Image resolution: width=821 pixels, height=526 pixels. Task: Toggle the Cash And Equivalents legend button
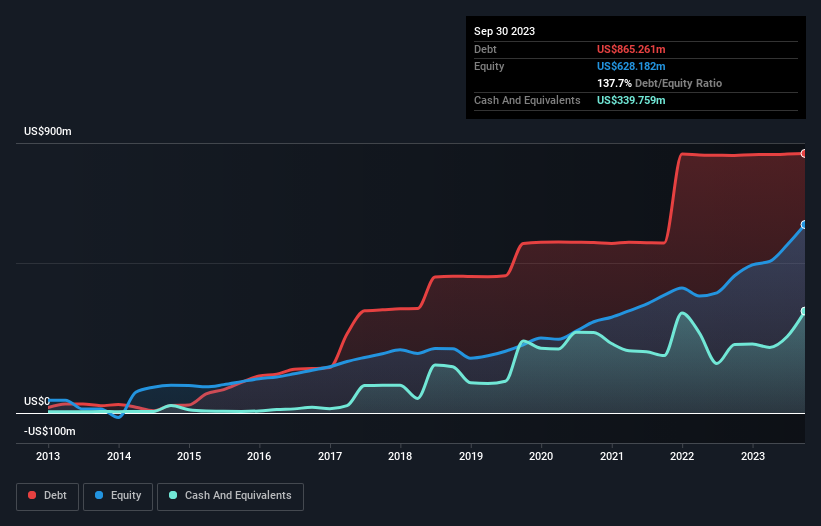[230, 496]
